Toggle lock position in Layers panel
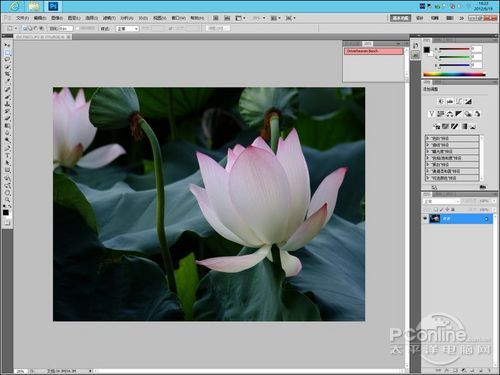Screen dimensions: 500x375 click(x=447, y=209)
